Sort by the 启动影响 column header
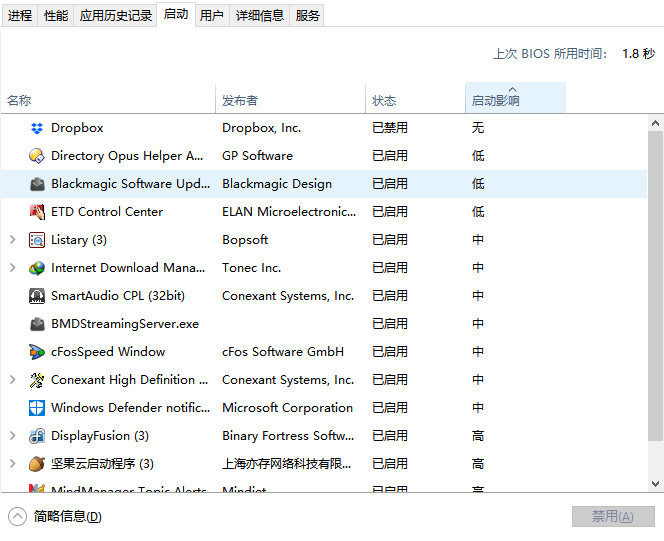 coord(514,100)
